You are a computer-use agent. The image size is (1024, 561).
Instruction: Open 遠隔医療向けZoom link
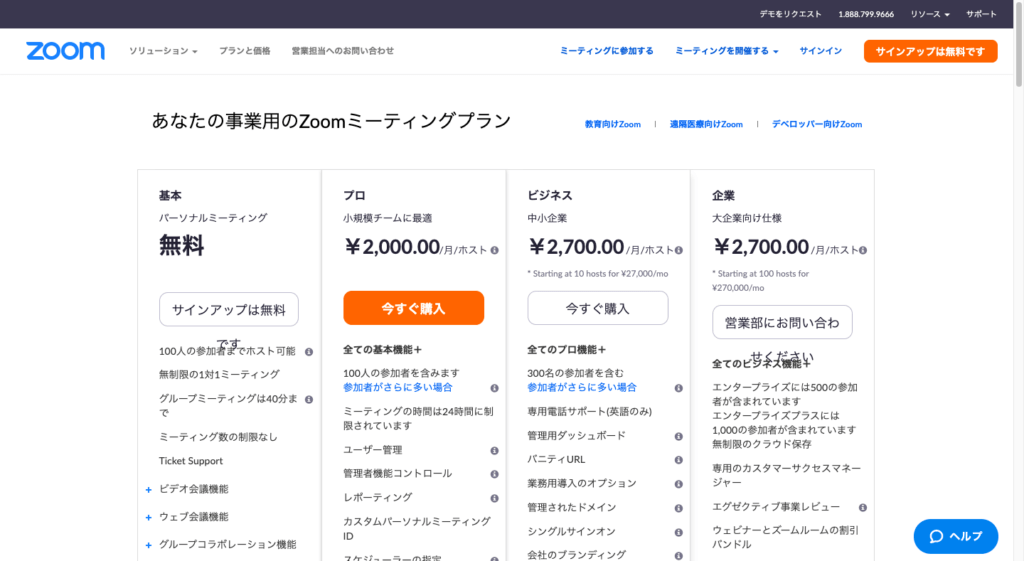706,124
